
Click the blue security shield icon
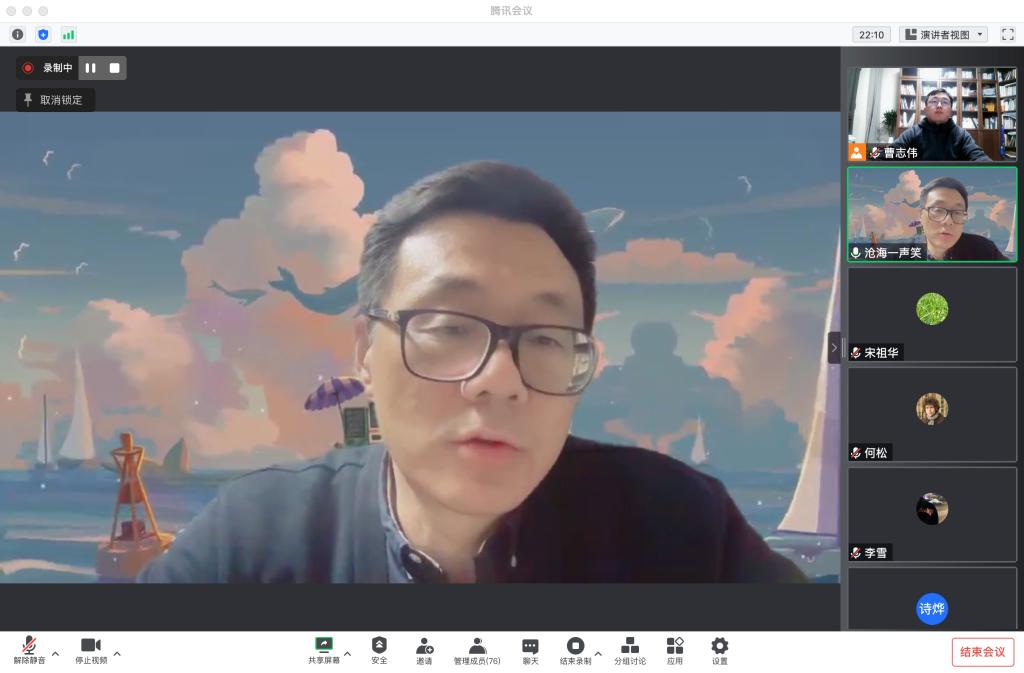(x=43, y=34)
